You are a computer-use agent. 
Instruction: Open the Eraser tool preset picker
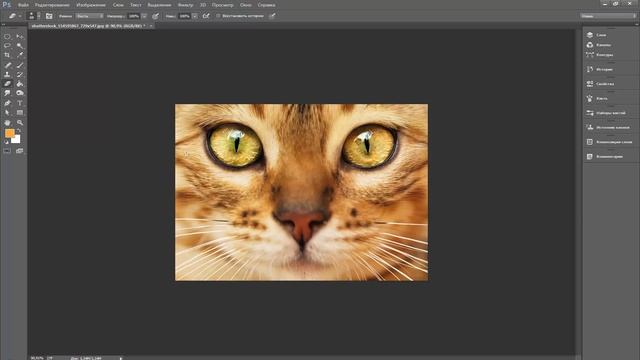tap(14, 16)
